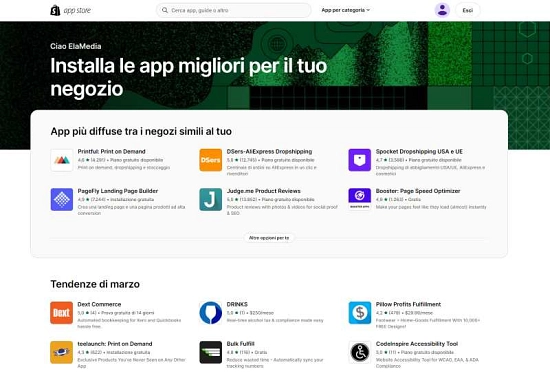Image resolution: width=550 pixels, height=376 pixels.
Task: Click Bulk Fulfill's tracking numbers description
Action: point(275,363)
